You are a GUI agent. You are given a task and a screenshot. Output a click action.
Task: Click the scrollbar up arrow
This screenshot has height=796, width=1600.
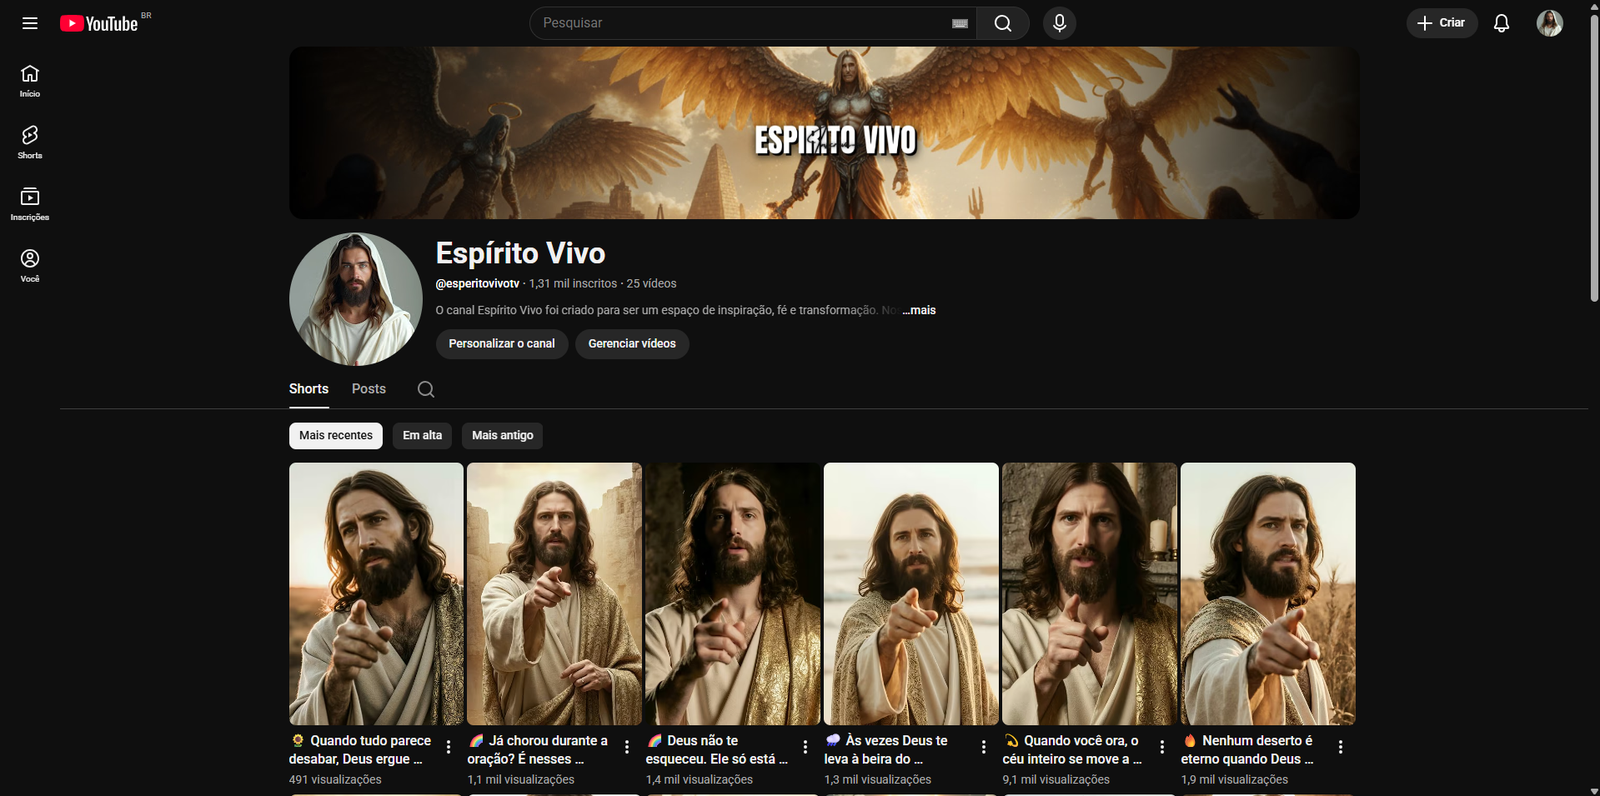[x=1594, y=6]
